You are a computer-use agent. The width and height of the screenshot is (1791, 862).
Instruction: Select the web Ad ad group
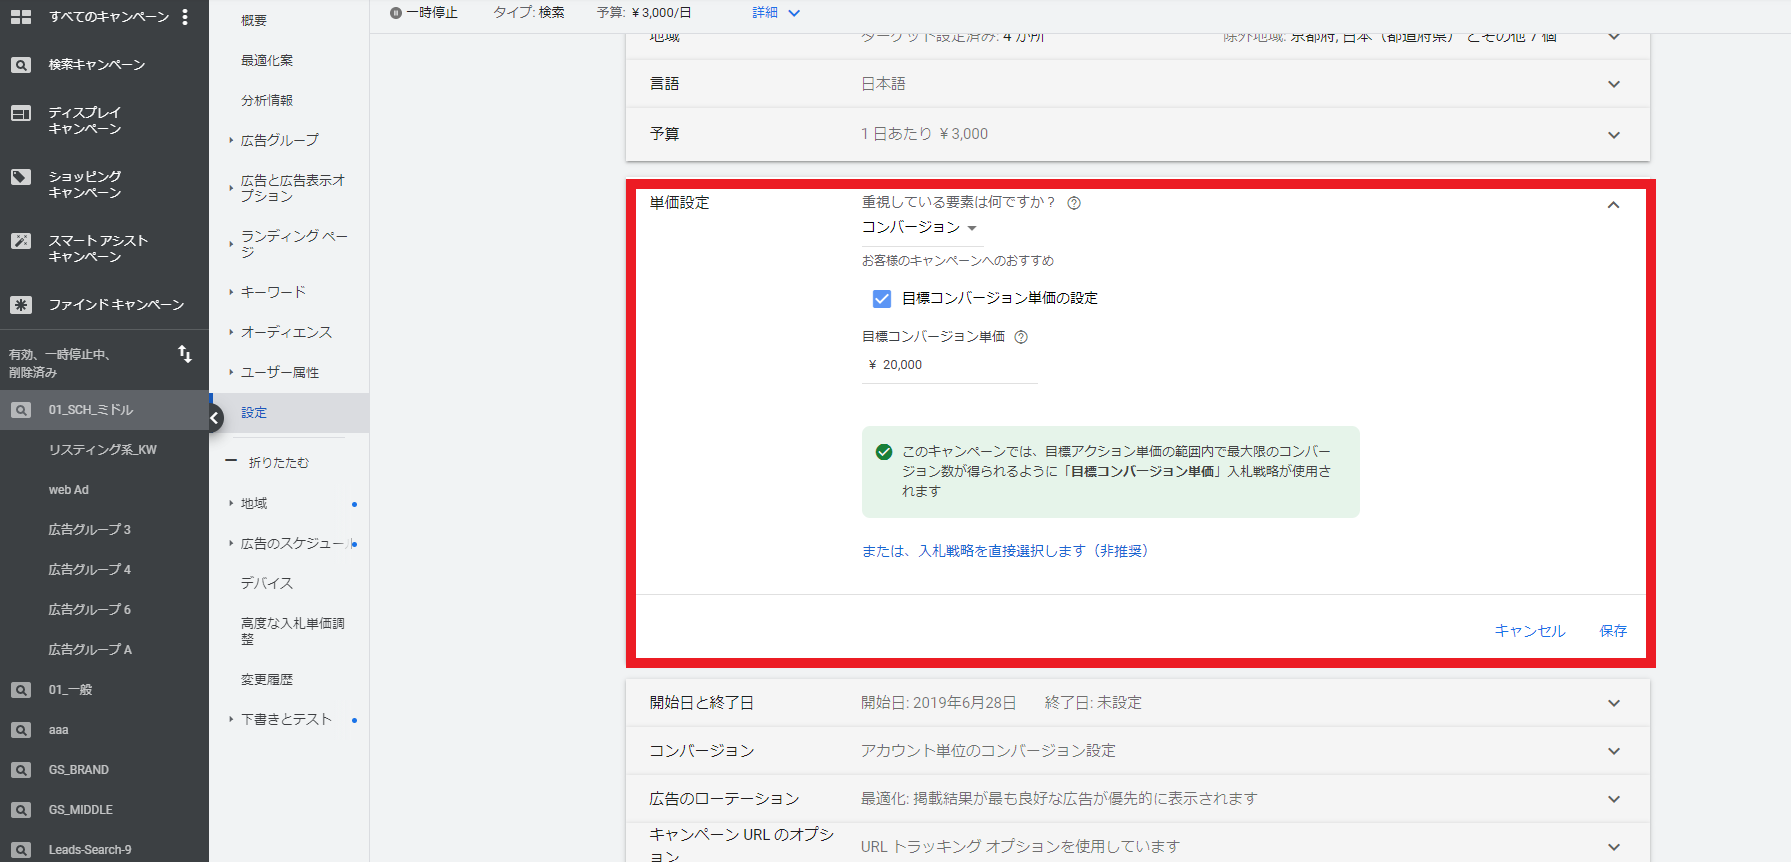point(69,490)
